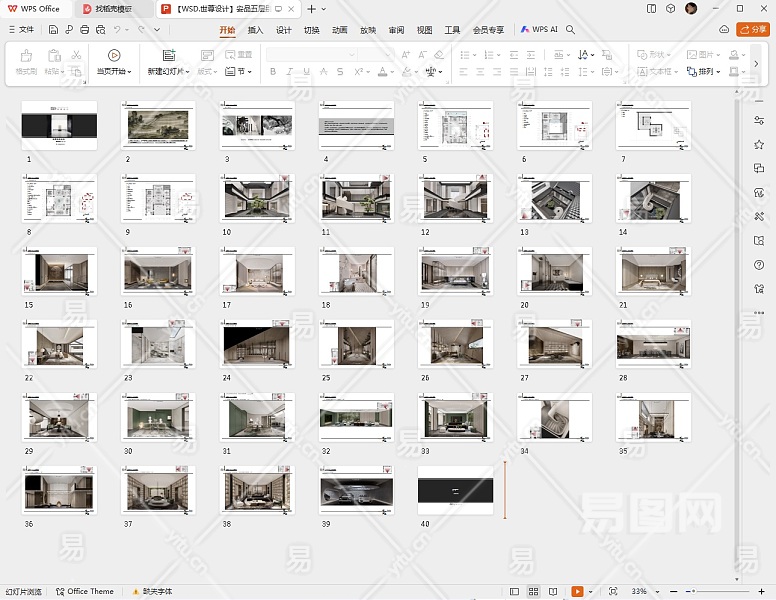Click the star favorites icon in sidebar

[760, 145]
